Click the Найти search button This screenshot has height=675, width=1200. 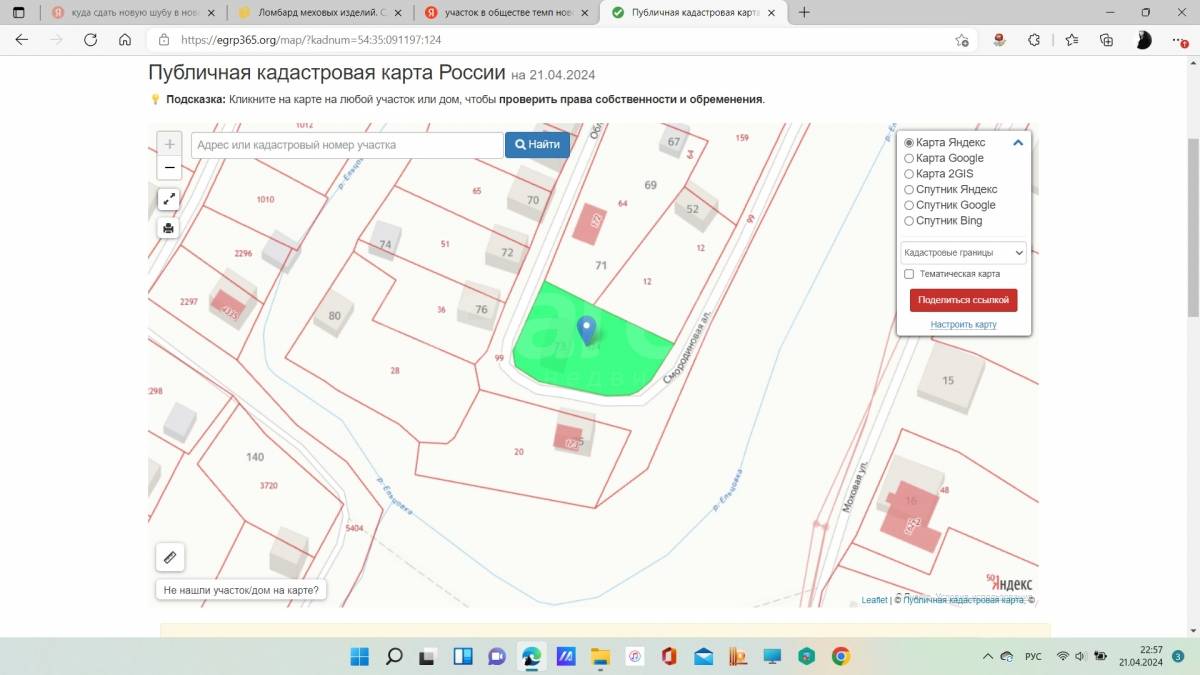coord(537,145)
